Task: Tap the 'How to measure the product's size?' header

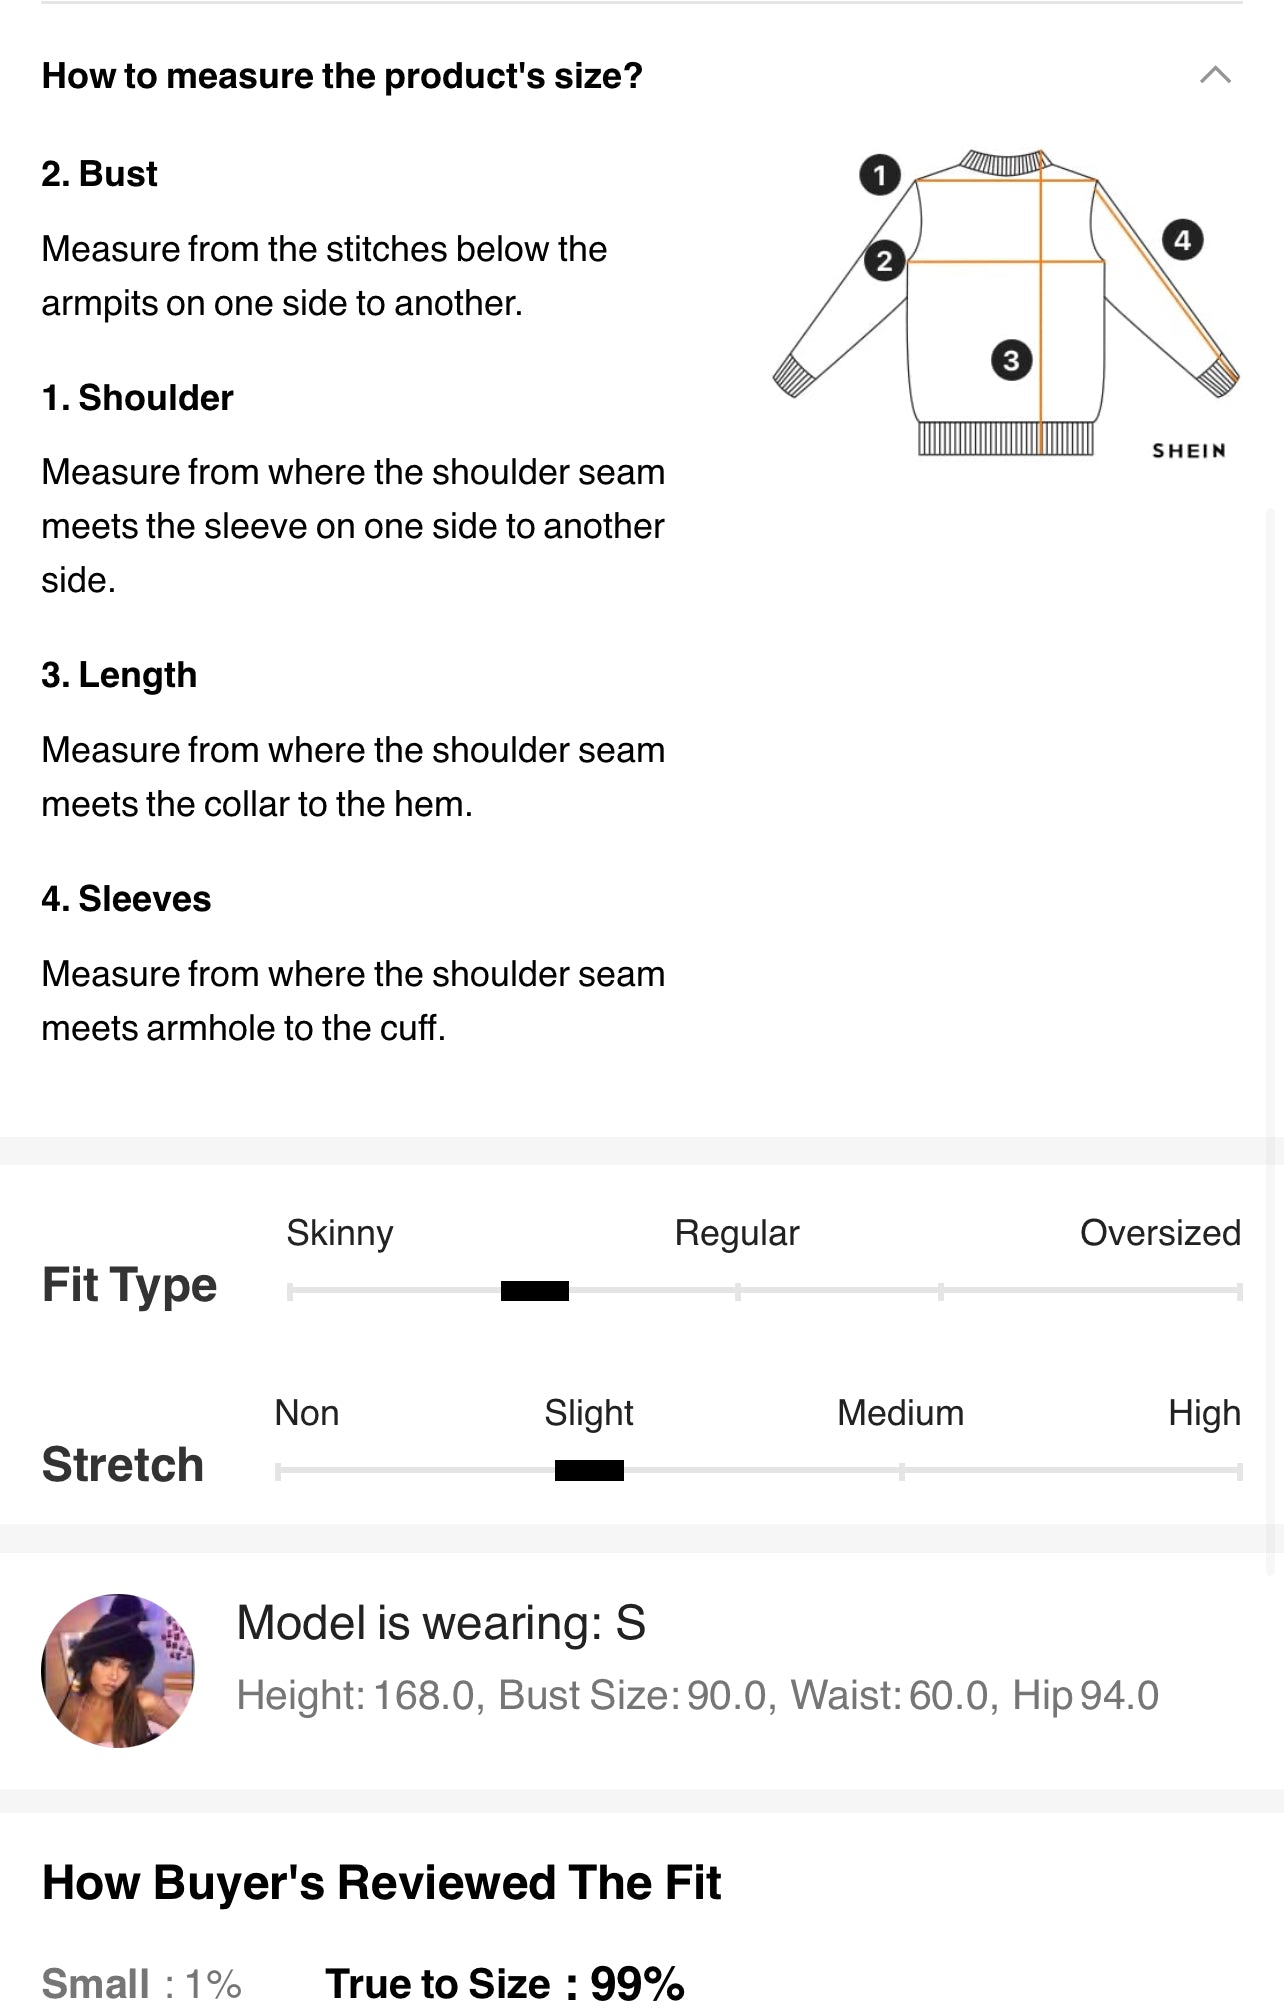Action: click(342, 76)
